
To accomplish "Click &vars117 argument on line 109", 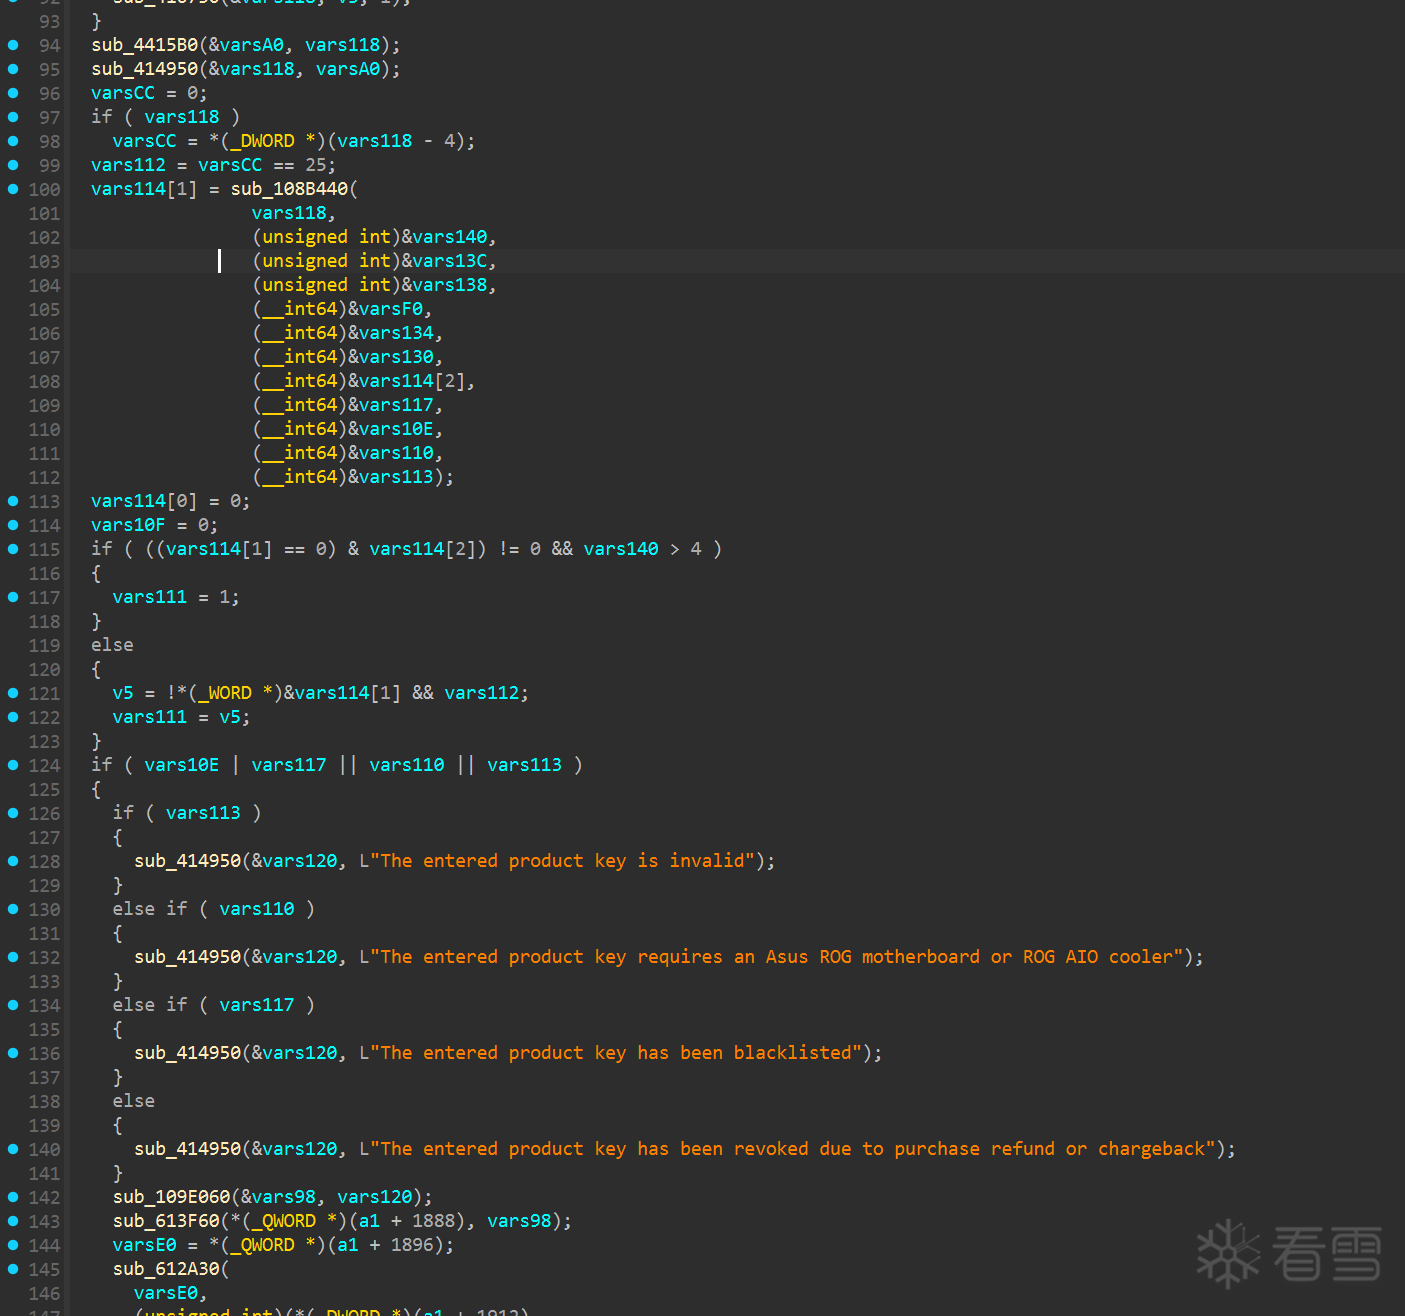I will (x=391, y=405).
